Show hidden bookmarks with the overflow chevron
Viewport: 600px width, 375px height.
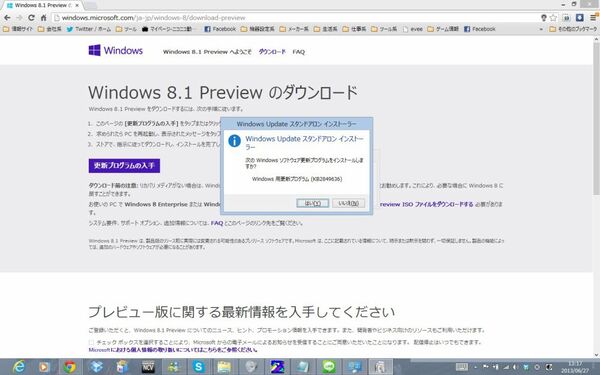click(541, 29)
